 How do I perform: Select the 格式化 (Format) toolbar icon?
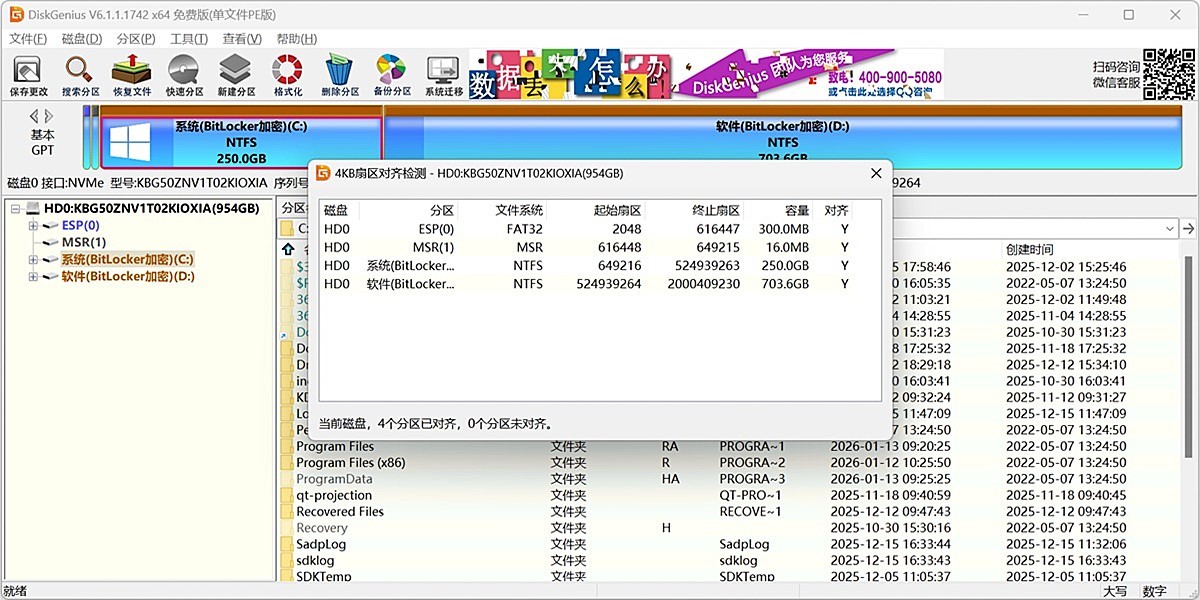point(286,75)
